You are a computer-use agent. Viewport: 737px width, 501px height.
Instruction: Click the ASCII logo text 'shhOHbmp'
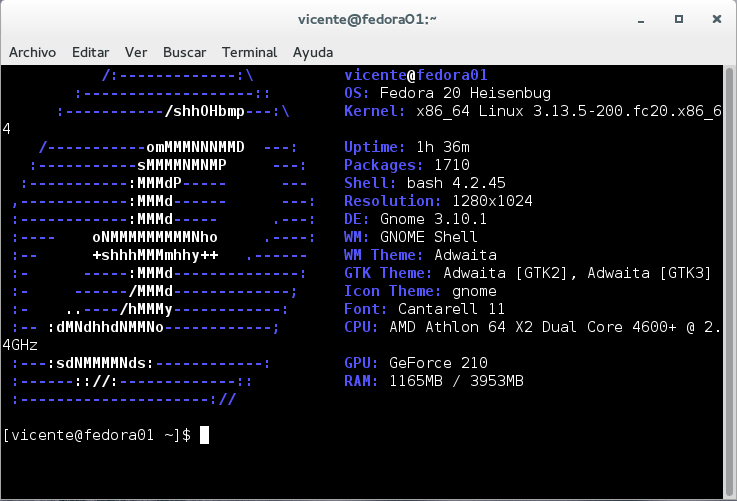pos(209,111)
